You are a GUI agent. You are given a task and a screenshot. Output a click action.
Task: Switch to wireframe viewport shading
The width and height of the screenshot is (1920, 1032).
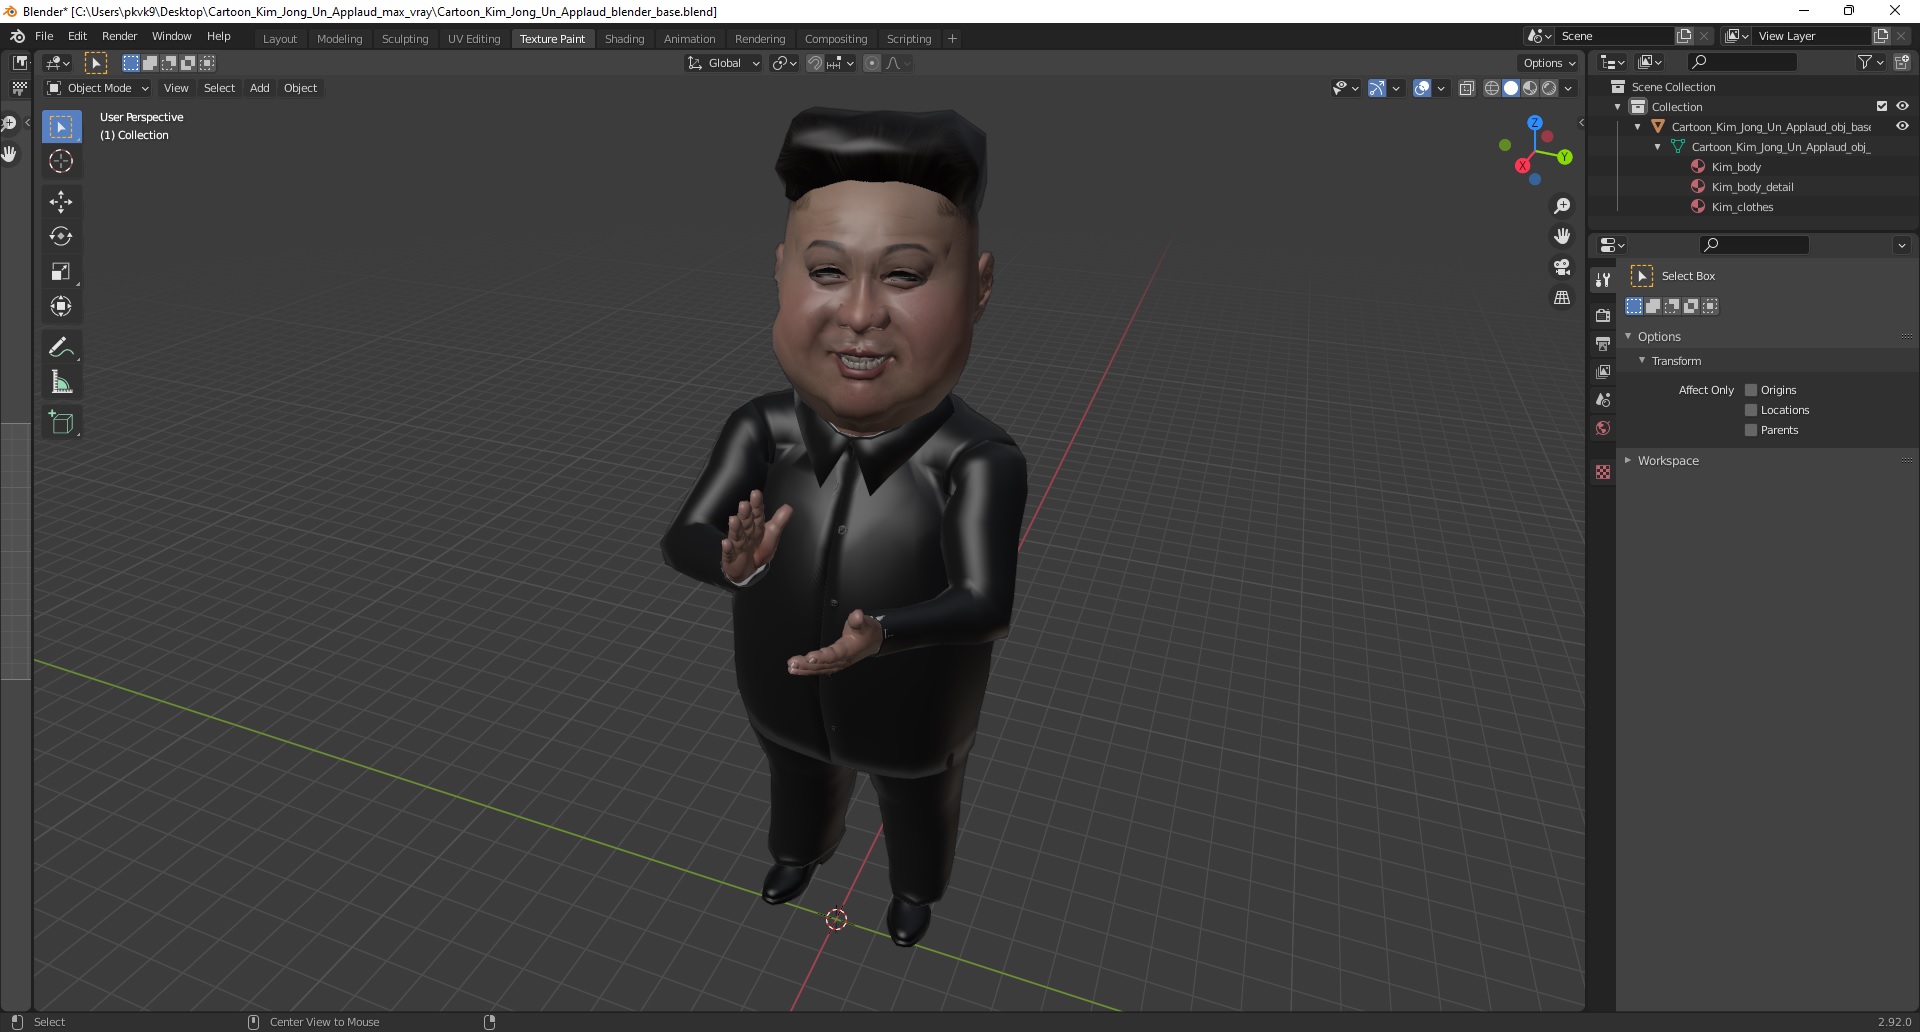point(1491,88)
